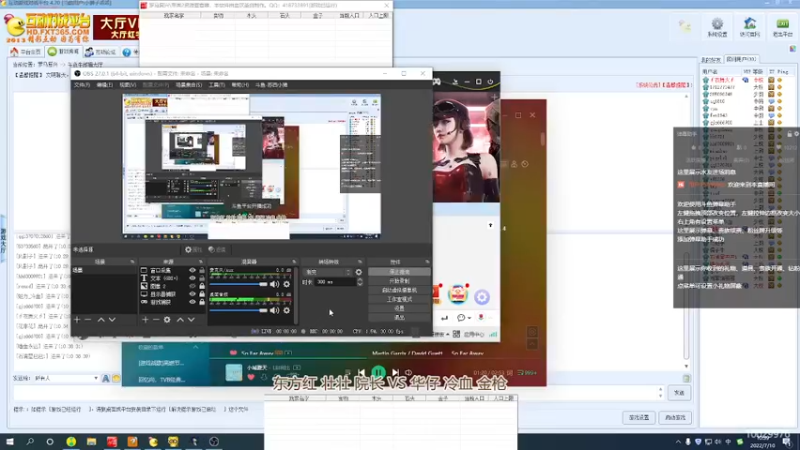Switch to My Friends tab in user list
Screen dimensions: 800x450
711,60
